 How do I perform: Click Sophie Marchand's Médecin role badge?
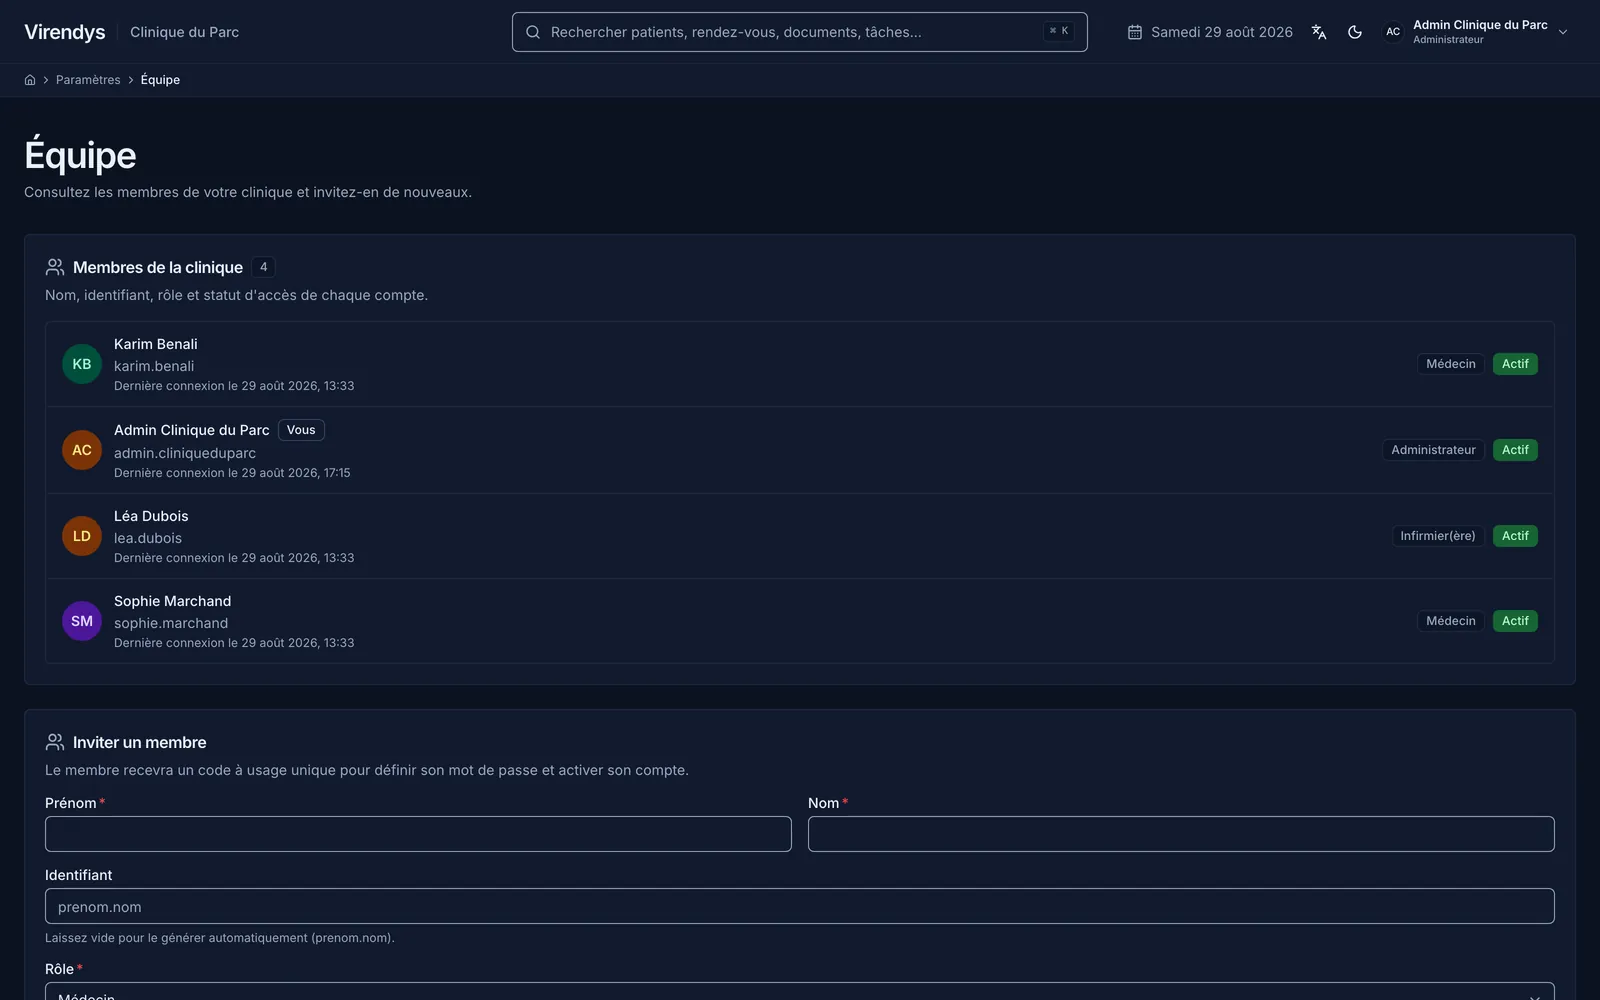pos(1451,621)
